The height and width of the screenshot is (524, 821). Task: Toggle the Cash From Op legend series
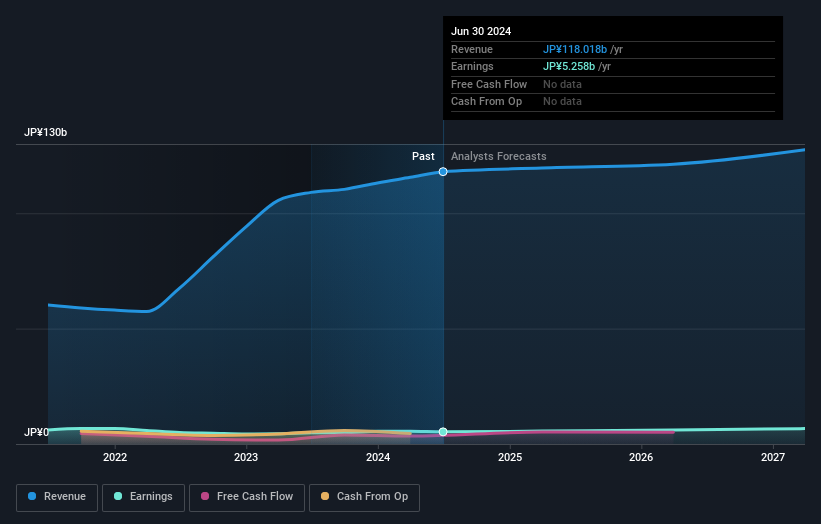364,497
